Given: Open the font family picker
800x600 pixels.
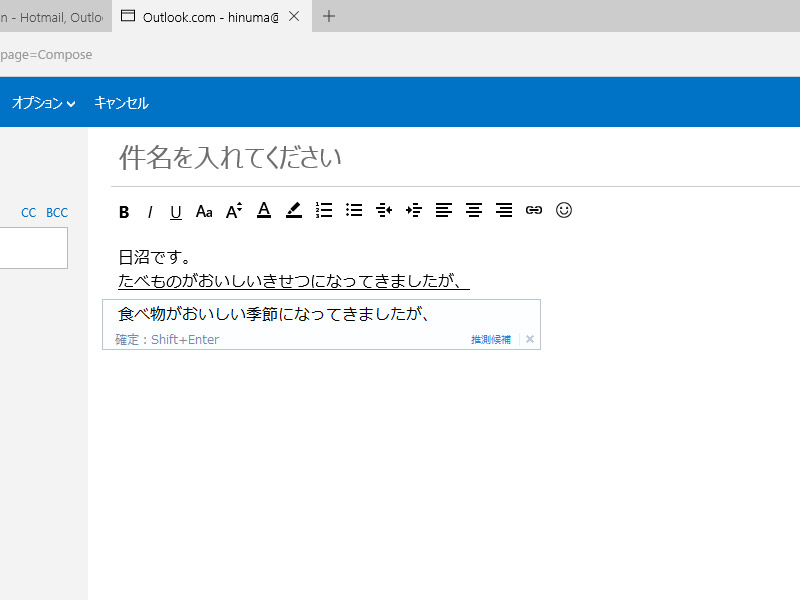Looking at the screenshot, I should [x=204, y=211].
